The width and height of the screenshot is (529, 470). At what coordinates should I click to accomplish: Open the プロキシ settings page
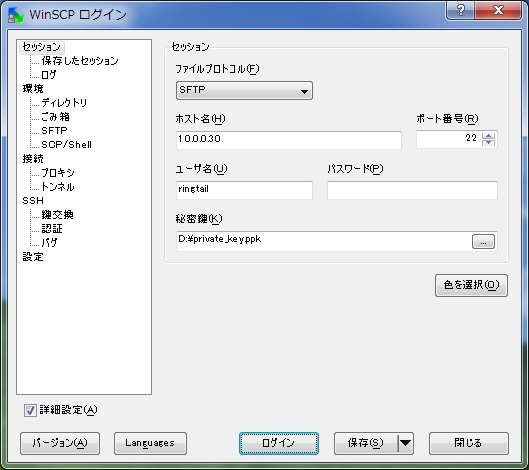58,172
